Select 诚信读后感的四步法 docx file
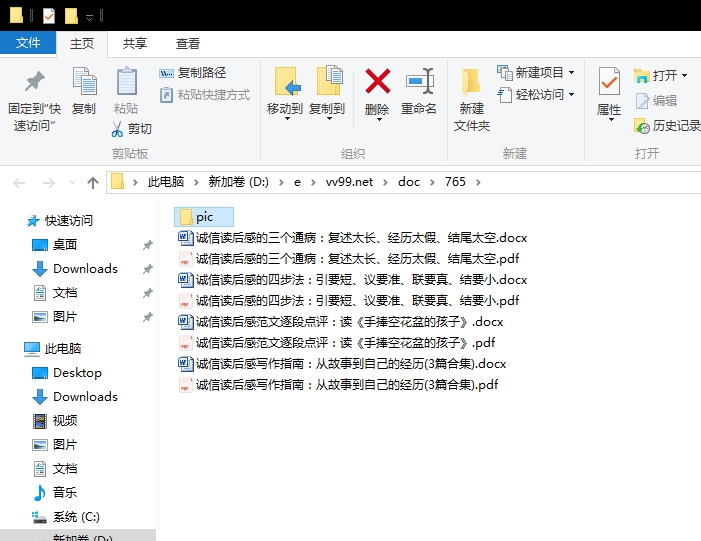Viewport: 701px width, 541px height. pos(352,279)
